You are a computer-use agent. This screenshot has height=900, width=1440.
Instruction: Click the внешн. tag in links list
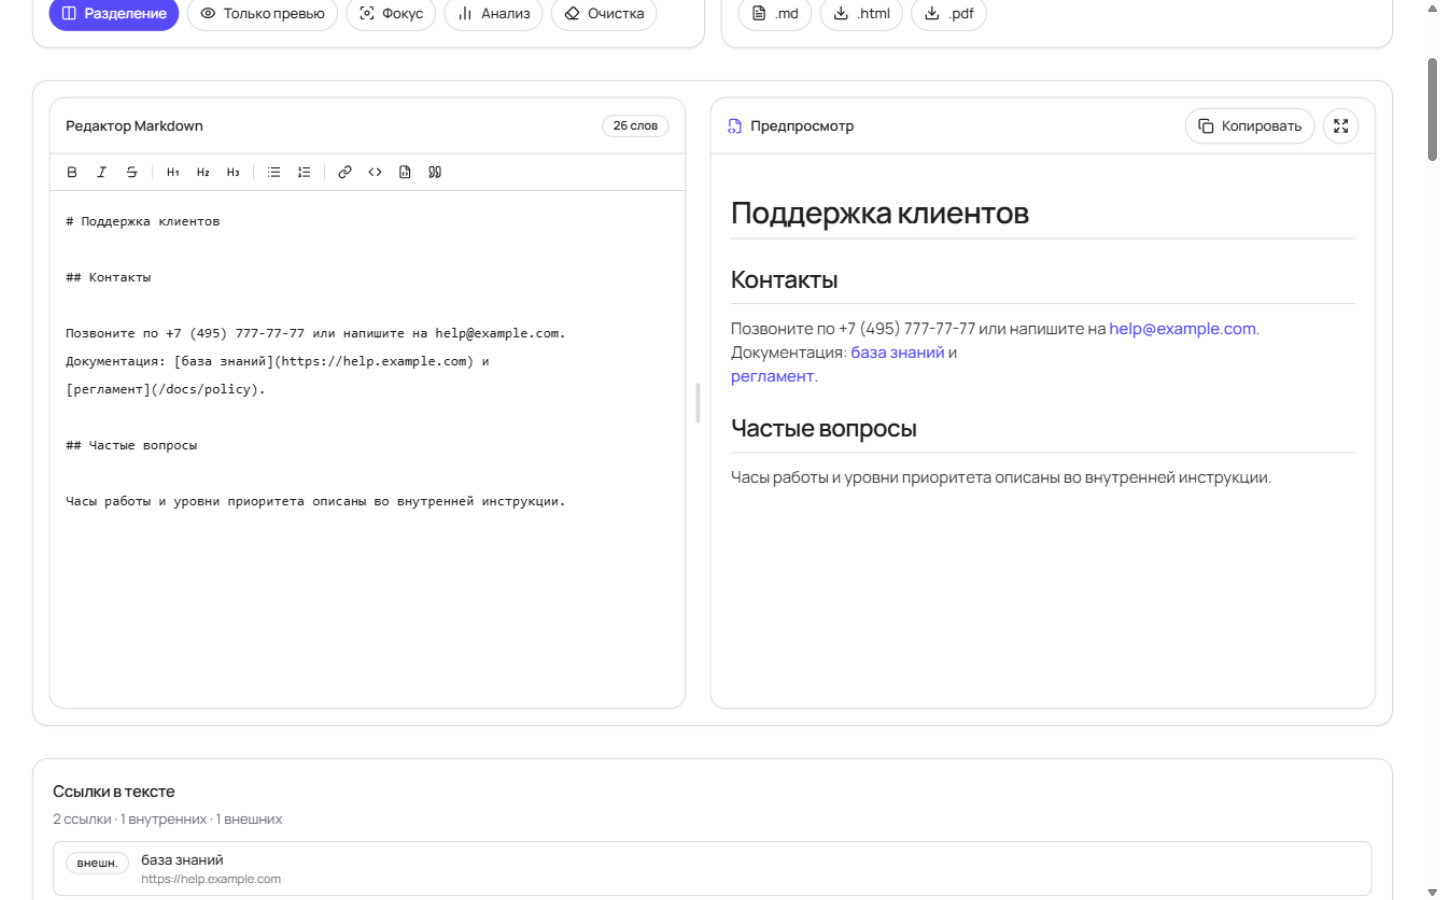click(x=97, y=863)
